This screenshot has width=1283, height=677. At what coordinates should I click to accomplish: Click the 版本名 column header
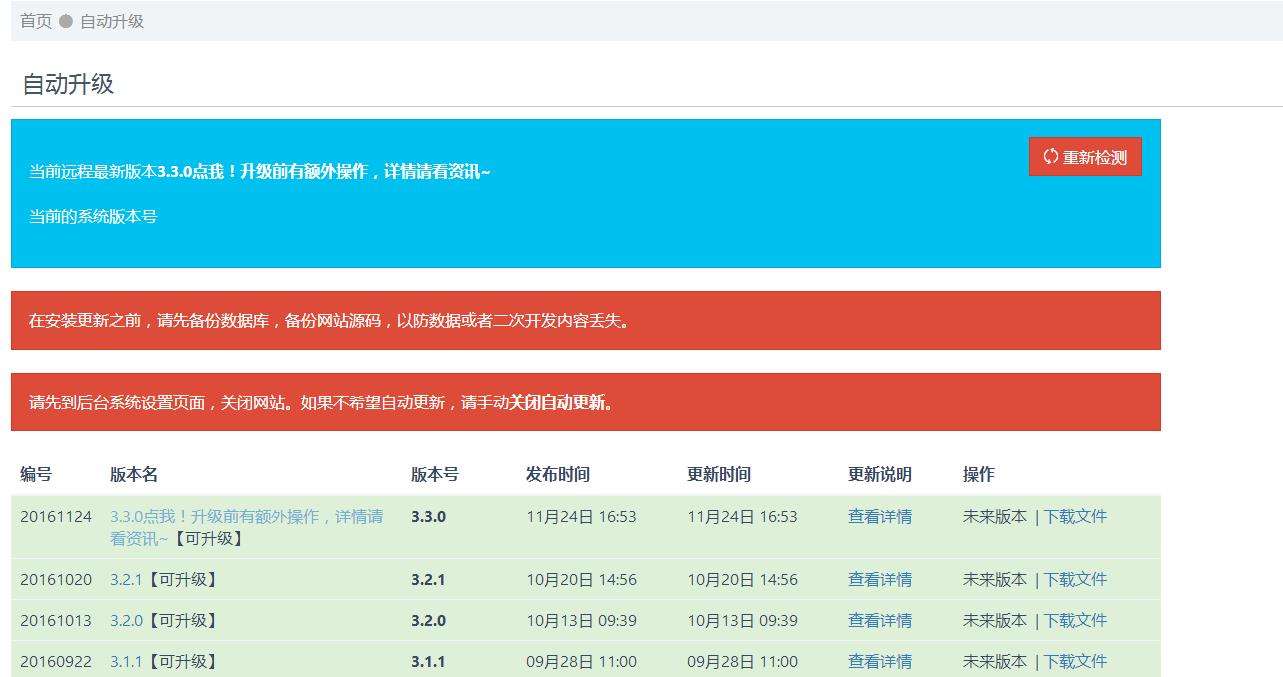click(x=134, y=474)
